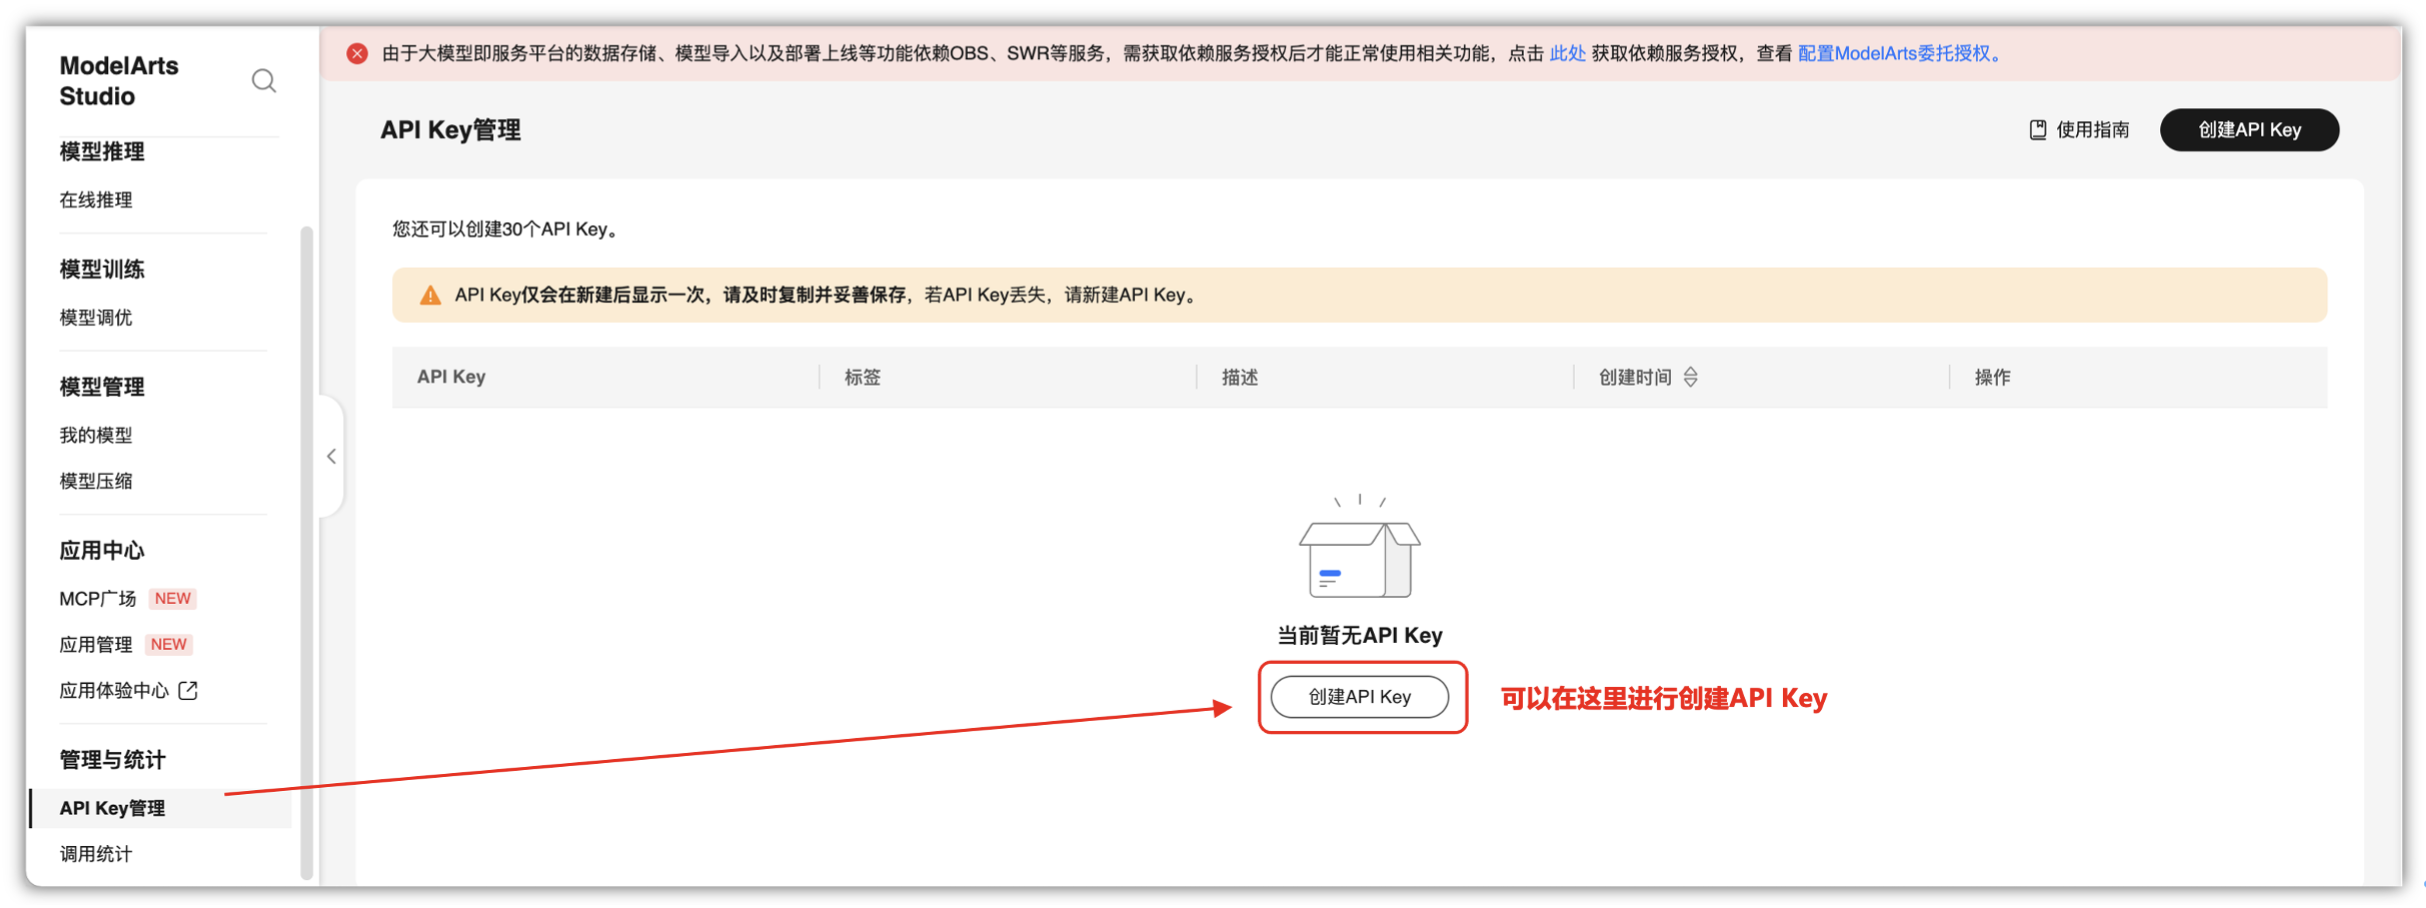This screenshot has width=2426, height=908.
Task: Click the 应用中心 section heading
Action: pos(102,551)
